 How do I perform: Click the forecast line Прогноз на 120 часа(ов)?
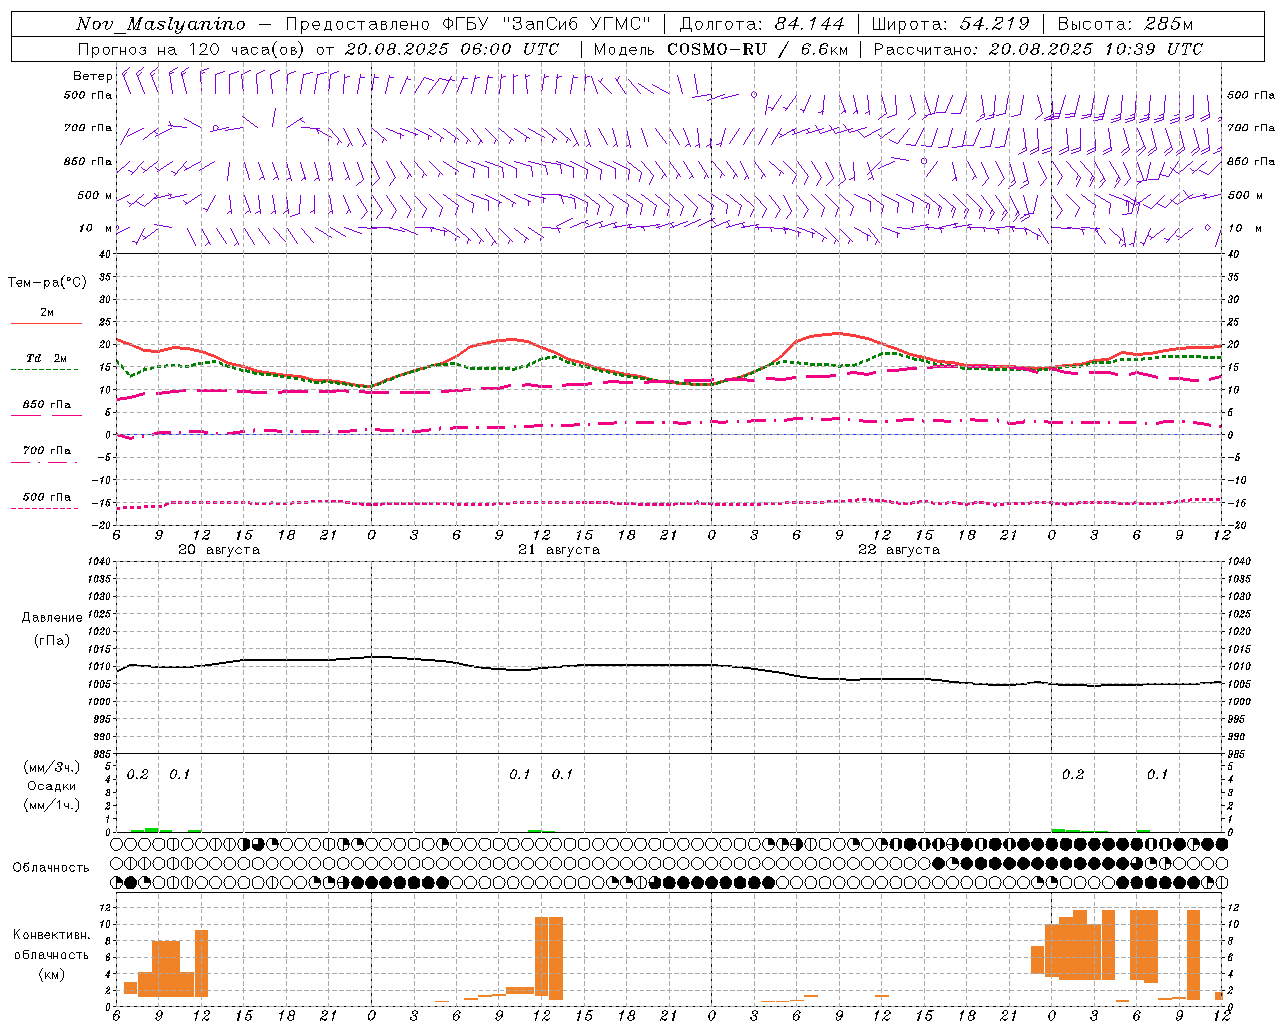click(192, 49)
